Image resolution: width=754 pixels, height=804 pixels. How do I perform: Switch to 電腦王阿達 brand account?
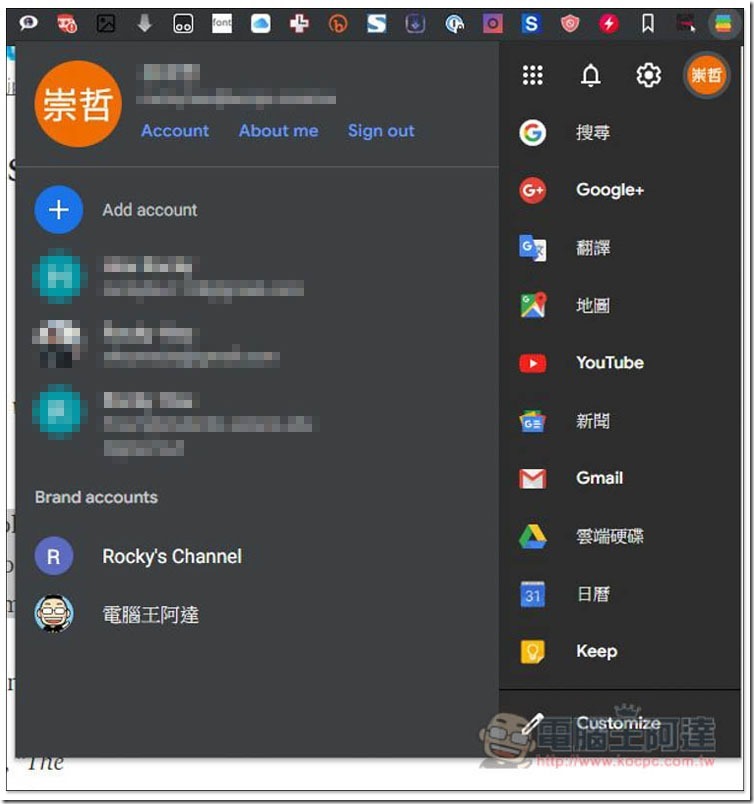117,614
